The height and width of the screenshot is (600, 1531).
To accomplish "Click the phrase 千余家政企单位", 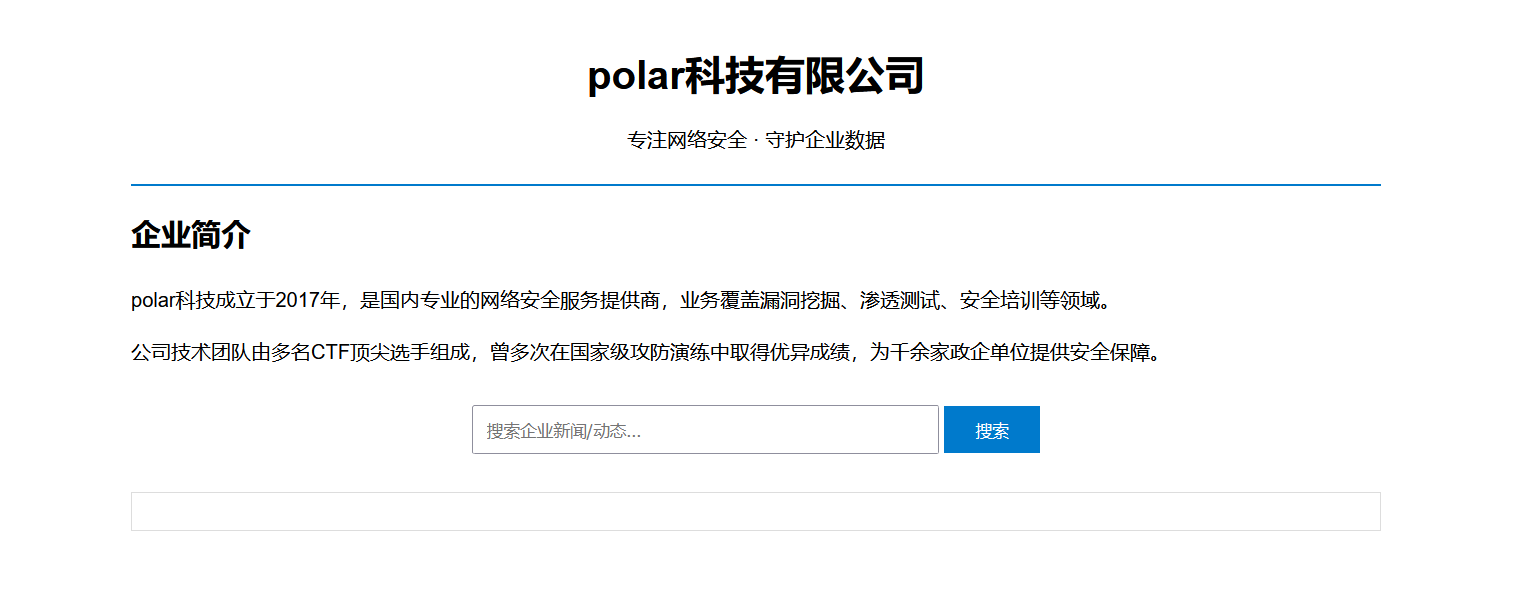I will coord(960,352).
